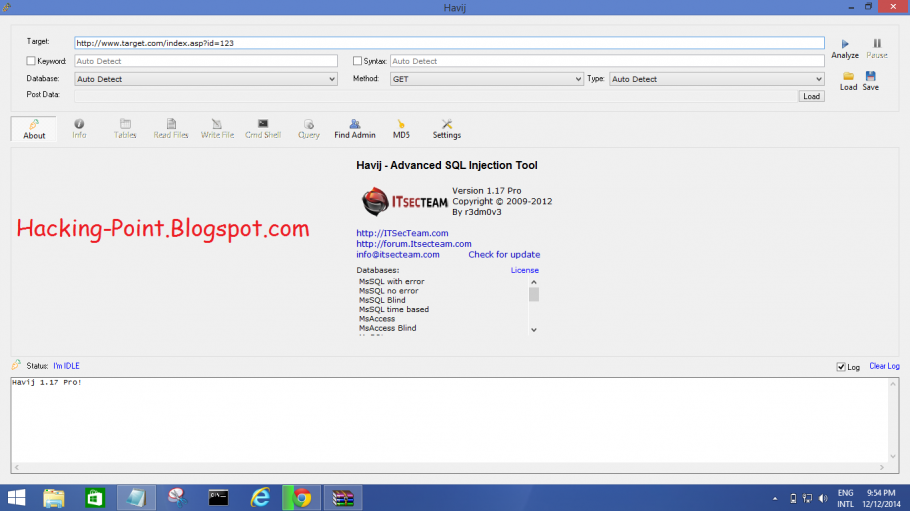Image resolution: width=910 pixels, height=511 pixels.
Task: Select 'MsSQL with error' in databases list
Action: click(x=392, y=282)
